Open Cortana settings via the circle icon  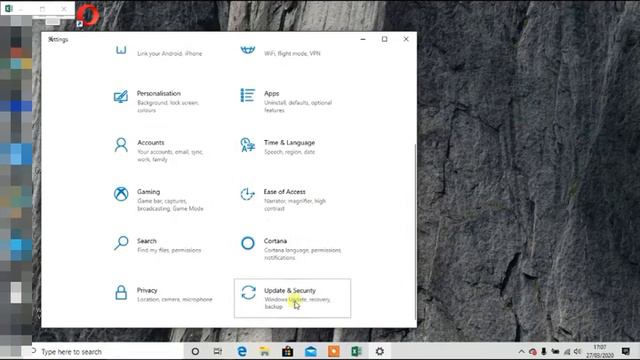(x=248, y=243)
